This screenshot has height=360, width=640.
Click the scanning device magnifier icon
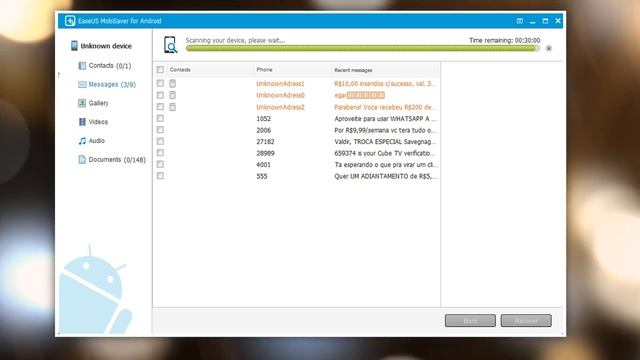170,45
